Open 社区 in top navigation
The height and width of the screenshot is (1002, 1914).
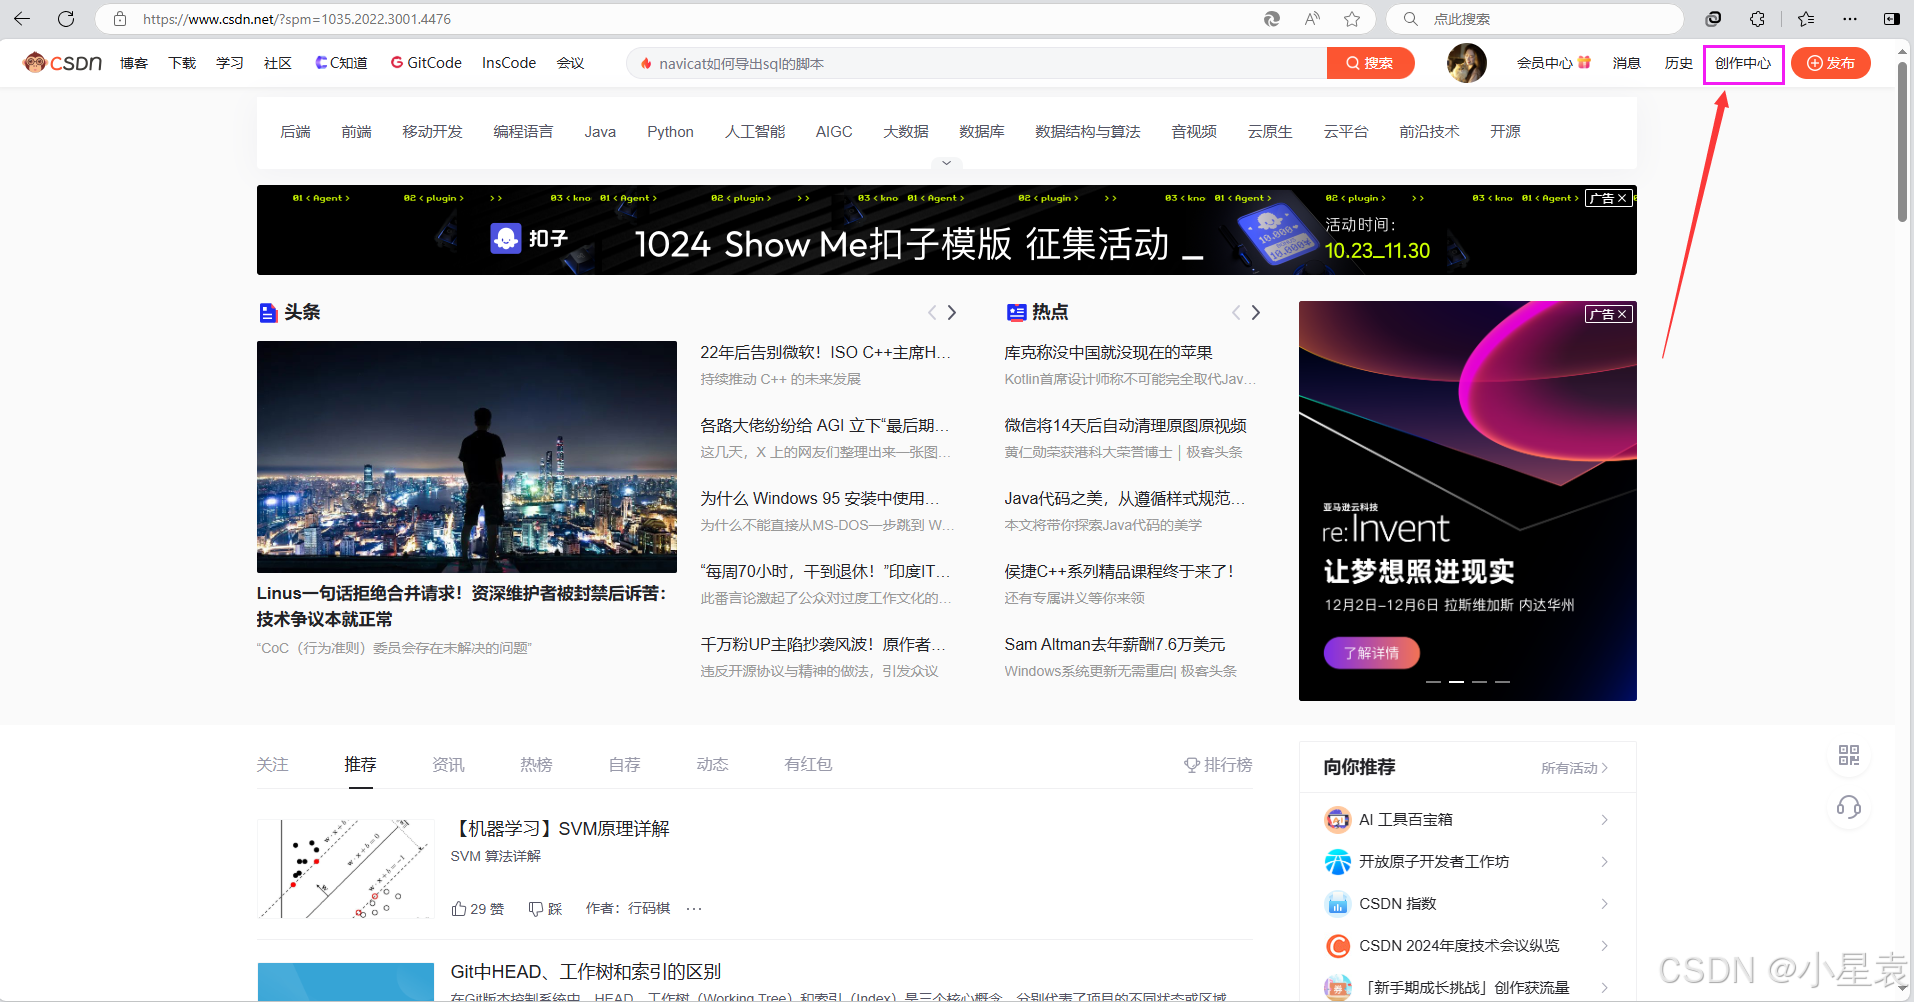pos(278,63)
